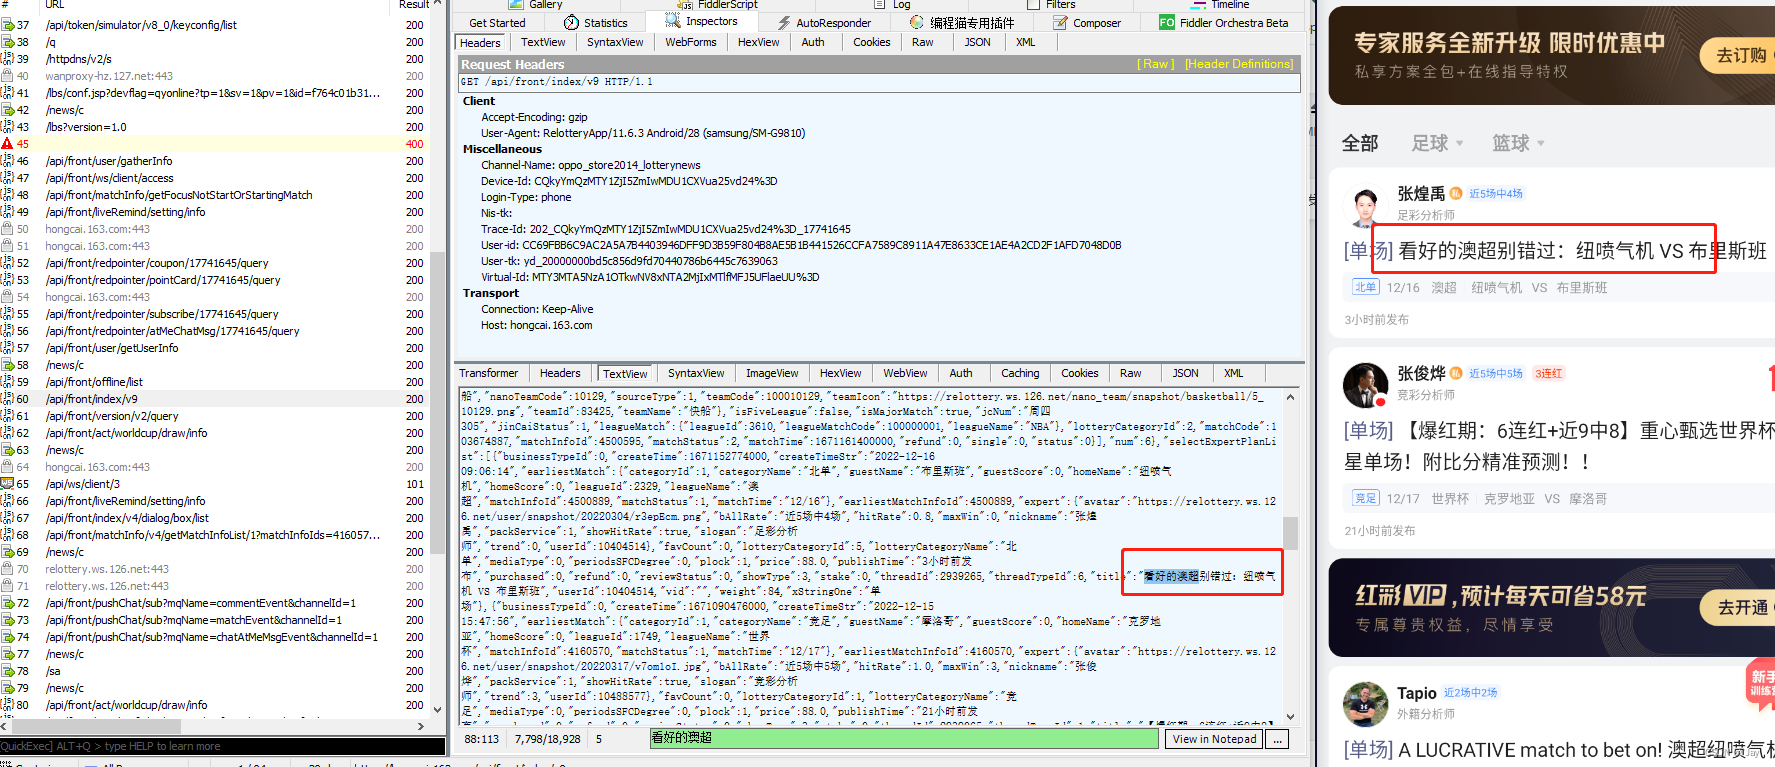Click the response text scroll up arrow

1290,397
